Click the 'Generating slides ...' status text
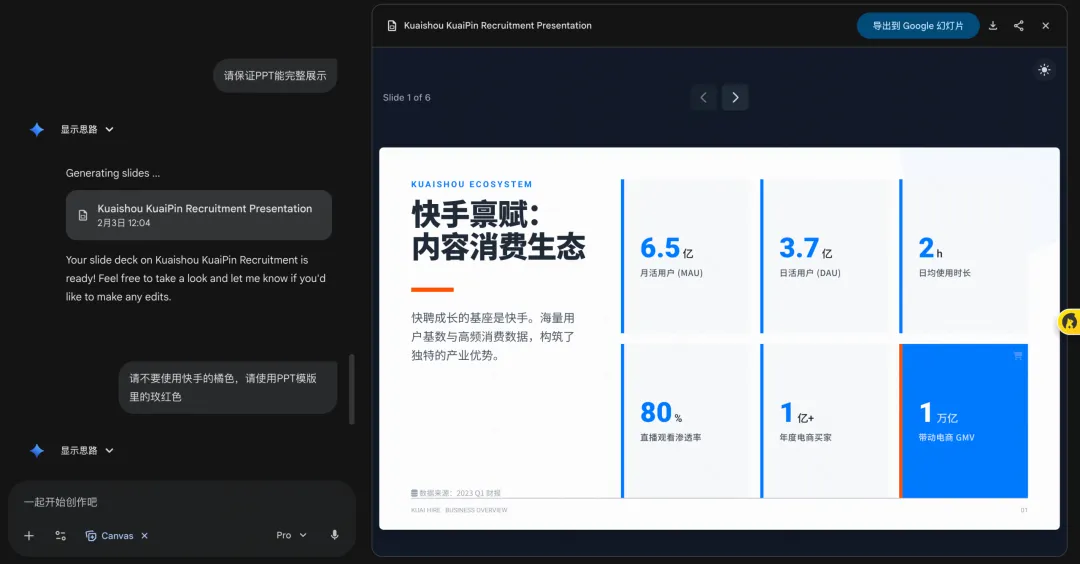1080x564 pixels. (x=113, y=173)
